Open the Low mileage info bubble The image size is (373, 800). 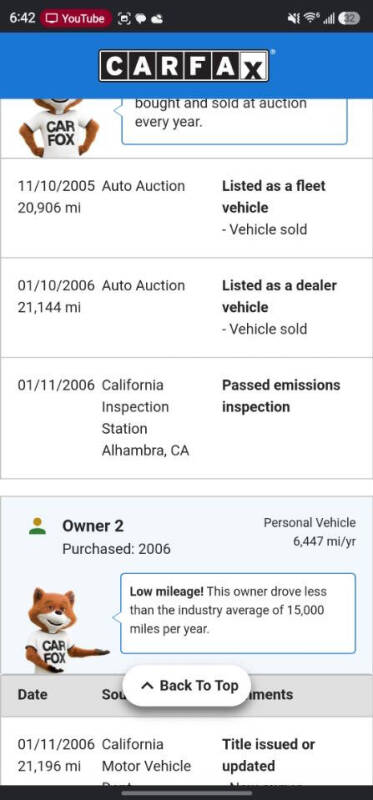click(238, 613)
